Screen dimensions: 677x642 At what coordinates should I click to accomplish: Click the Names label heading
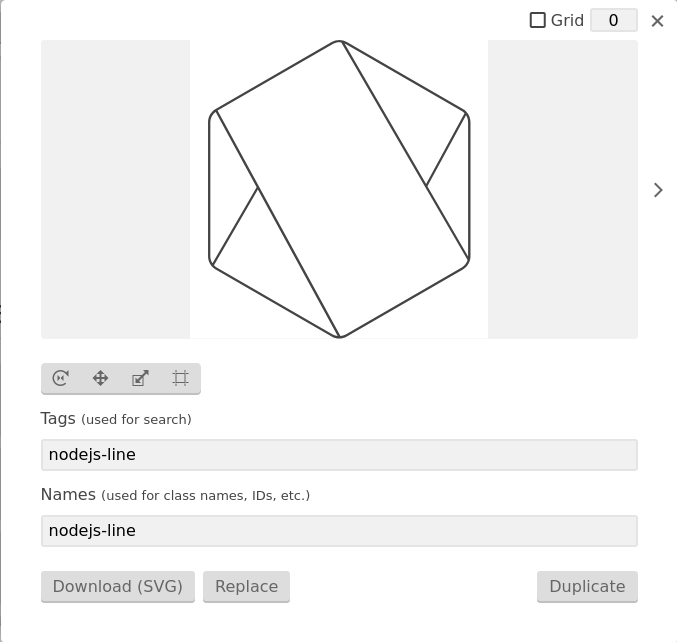coord(68,494)
